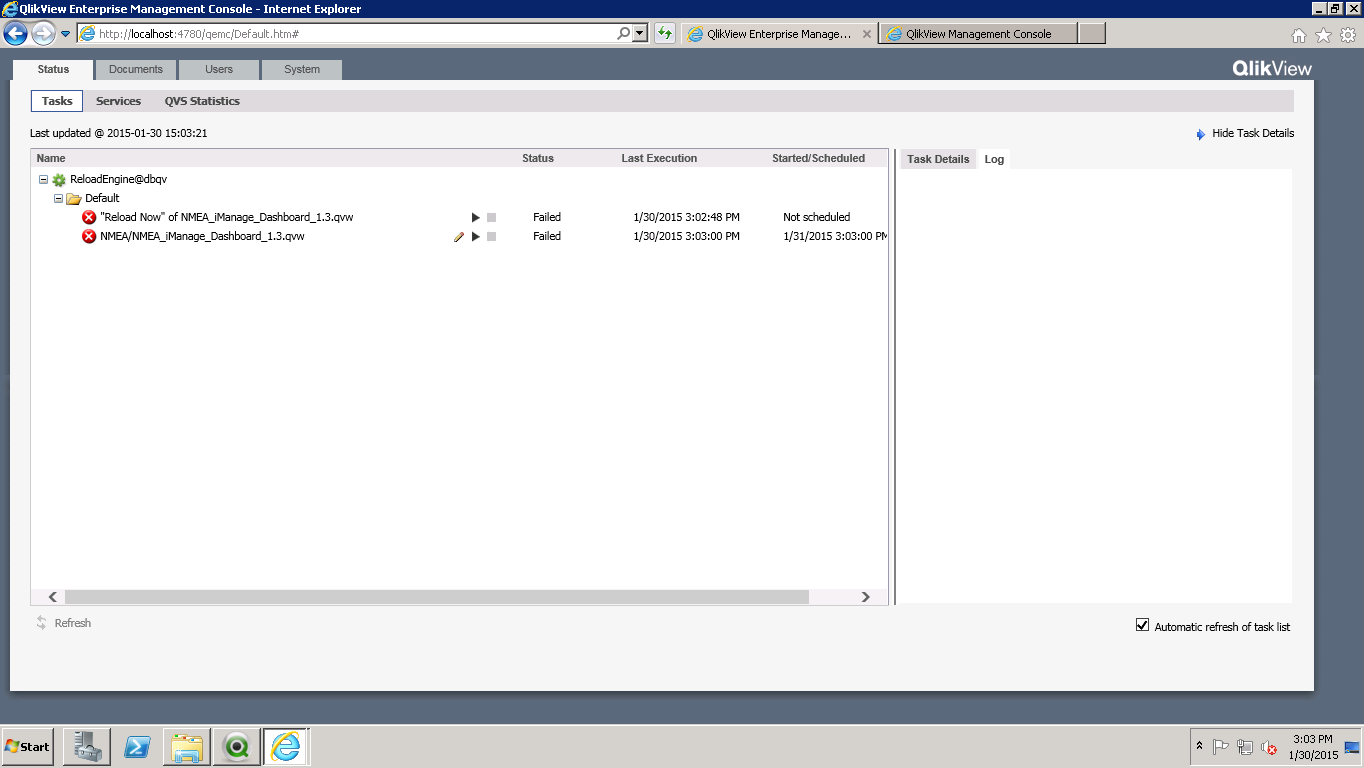Sort by the Name column header
The width and height of the screenshot is (1364, 768).
(51, 158)
